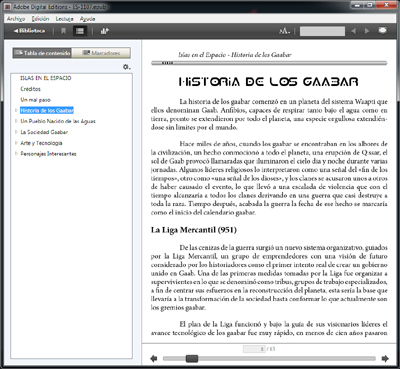
Task: Select La Sociedad Gaabar chapter
Action: click(44, 132)
